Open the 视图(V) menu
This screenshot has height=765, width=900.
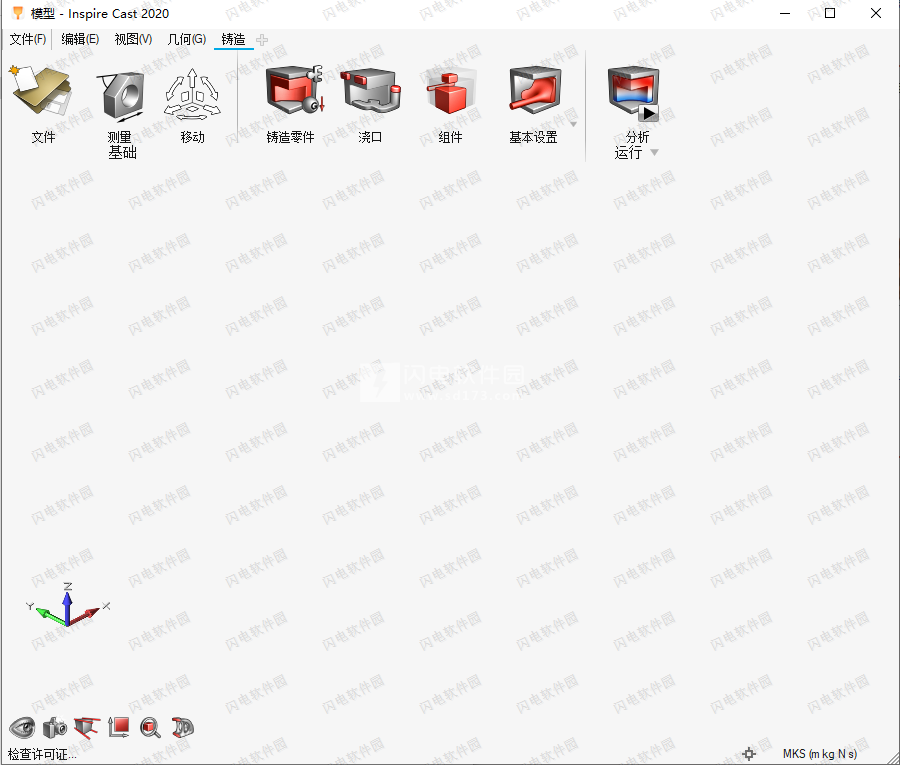point(133,39)
